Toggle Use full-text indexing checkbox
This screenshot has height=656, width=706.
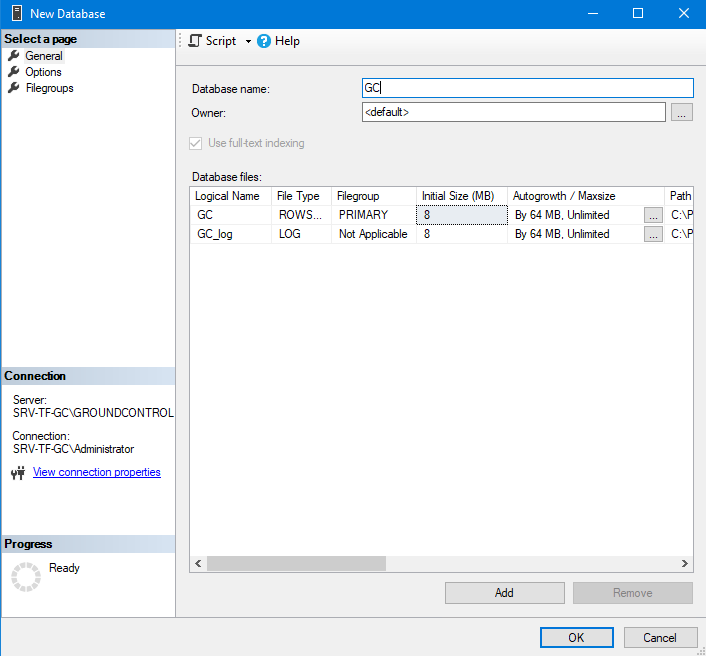pos(195,143)
